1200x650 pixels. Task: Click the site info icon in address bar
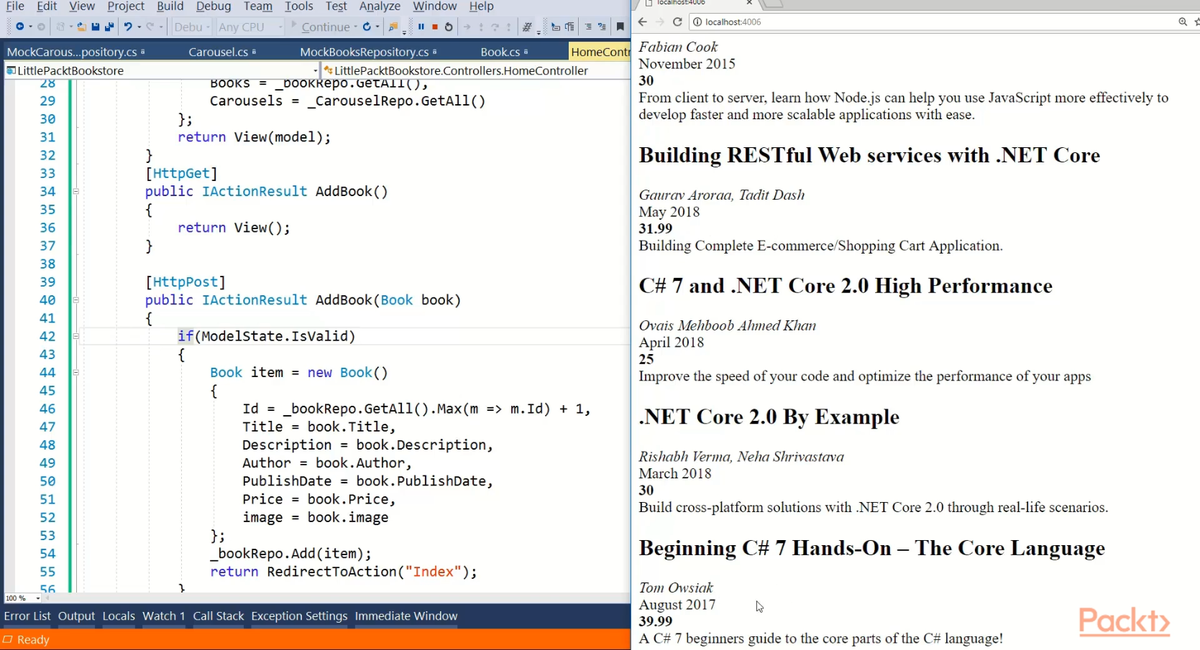(697, 21)
